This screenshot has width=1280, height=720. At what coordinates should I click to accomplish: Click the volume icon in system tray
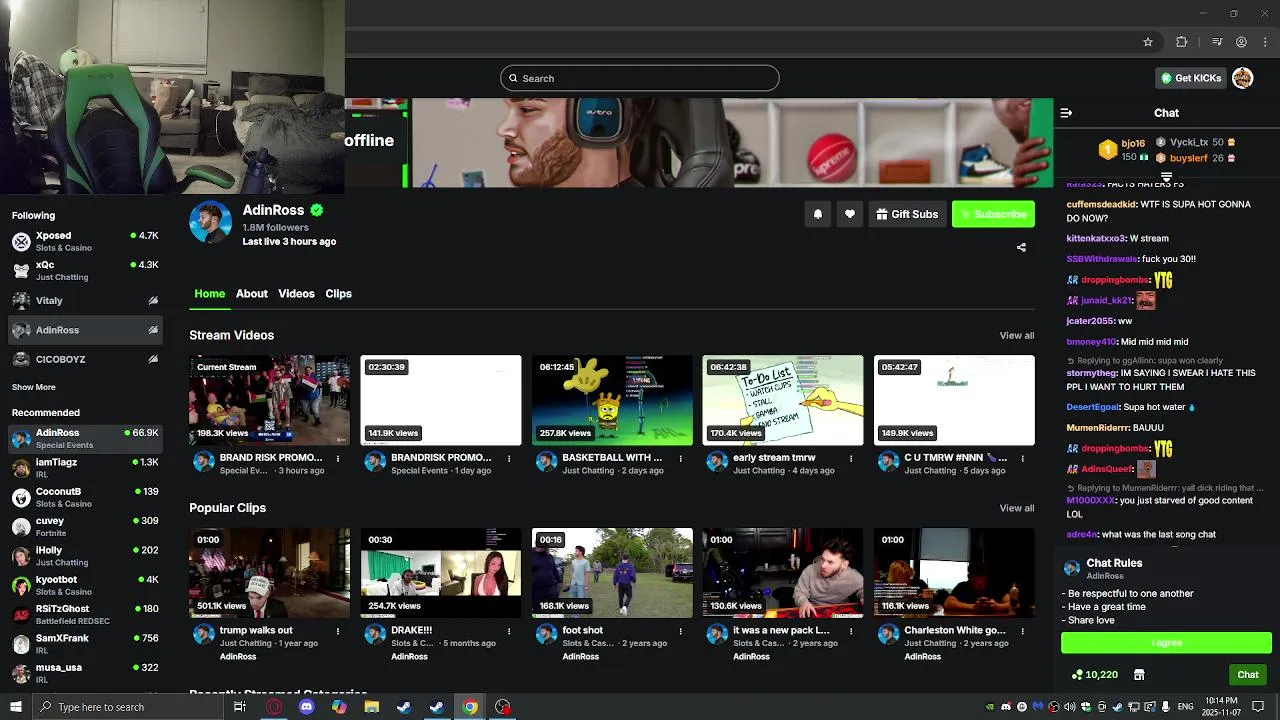click(x=1069, y=707)
